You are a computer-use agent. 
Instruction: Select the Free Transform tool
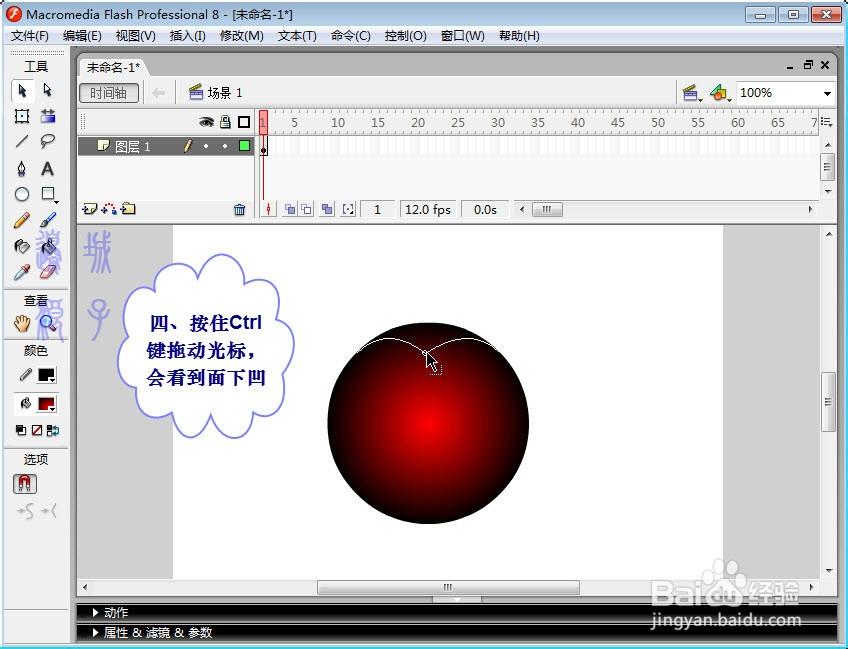(22, 118)
